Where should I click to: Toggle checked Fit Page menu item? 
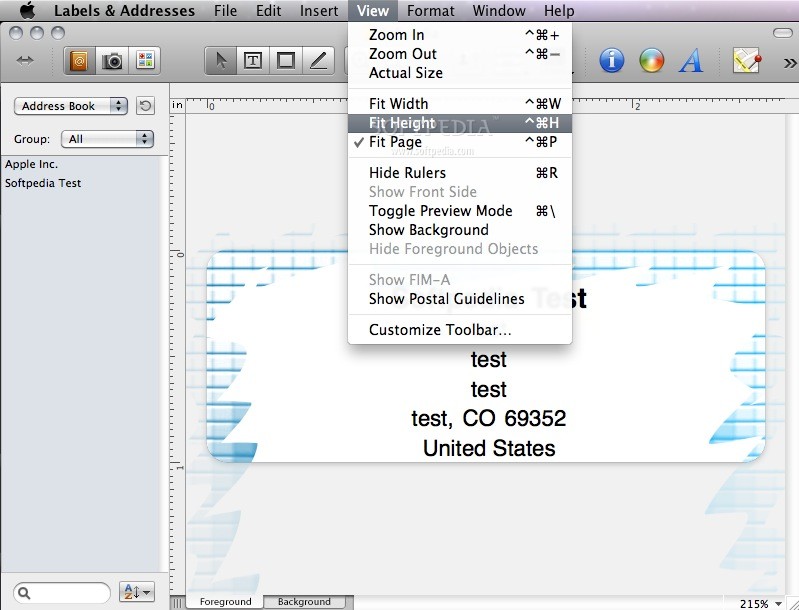pos(460,142)
